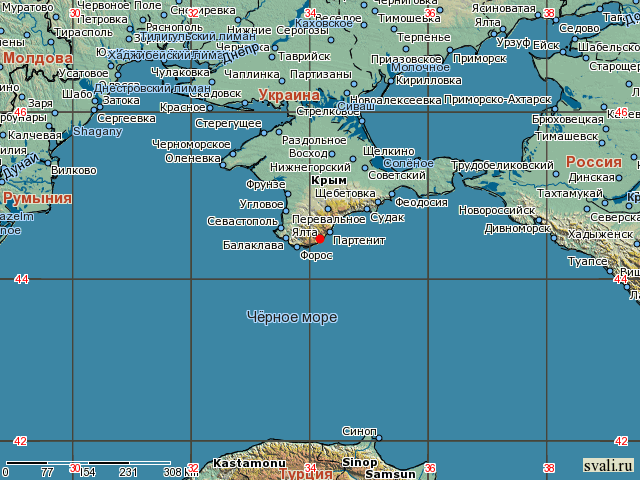Image resolution: width=640 pixels, height=480 pixels.
Task: Click the Samsun city label
Action: (x=390, y=474)
